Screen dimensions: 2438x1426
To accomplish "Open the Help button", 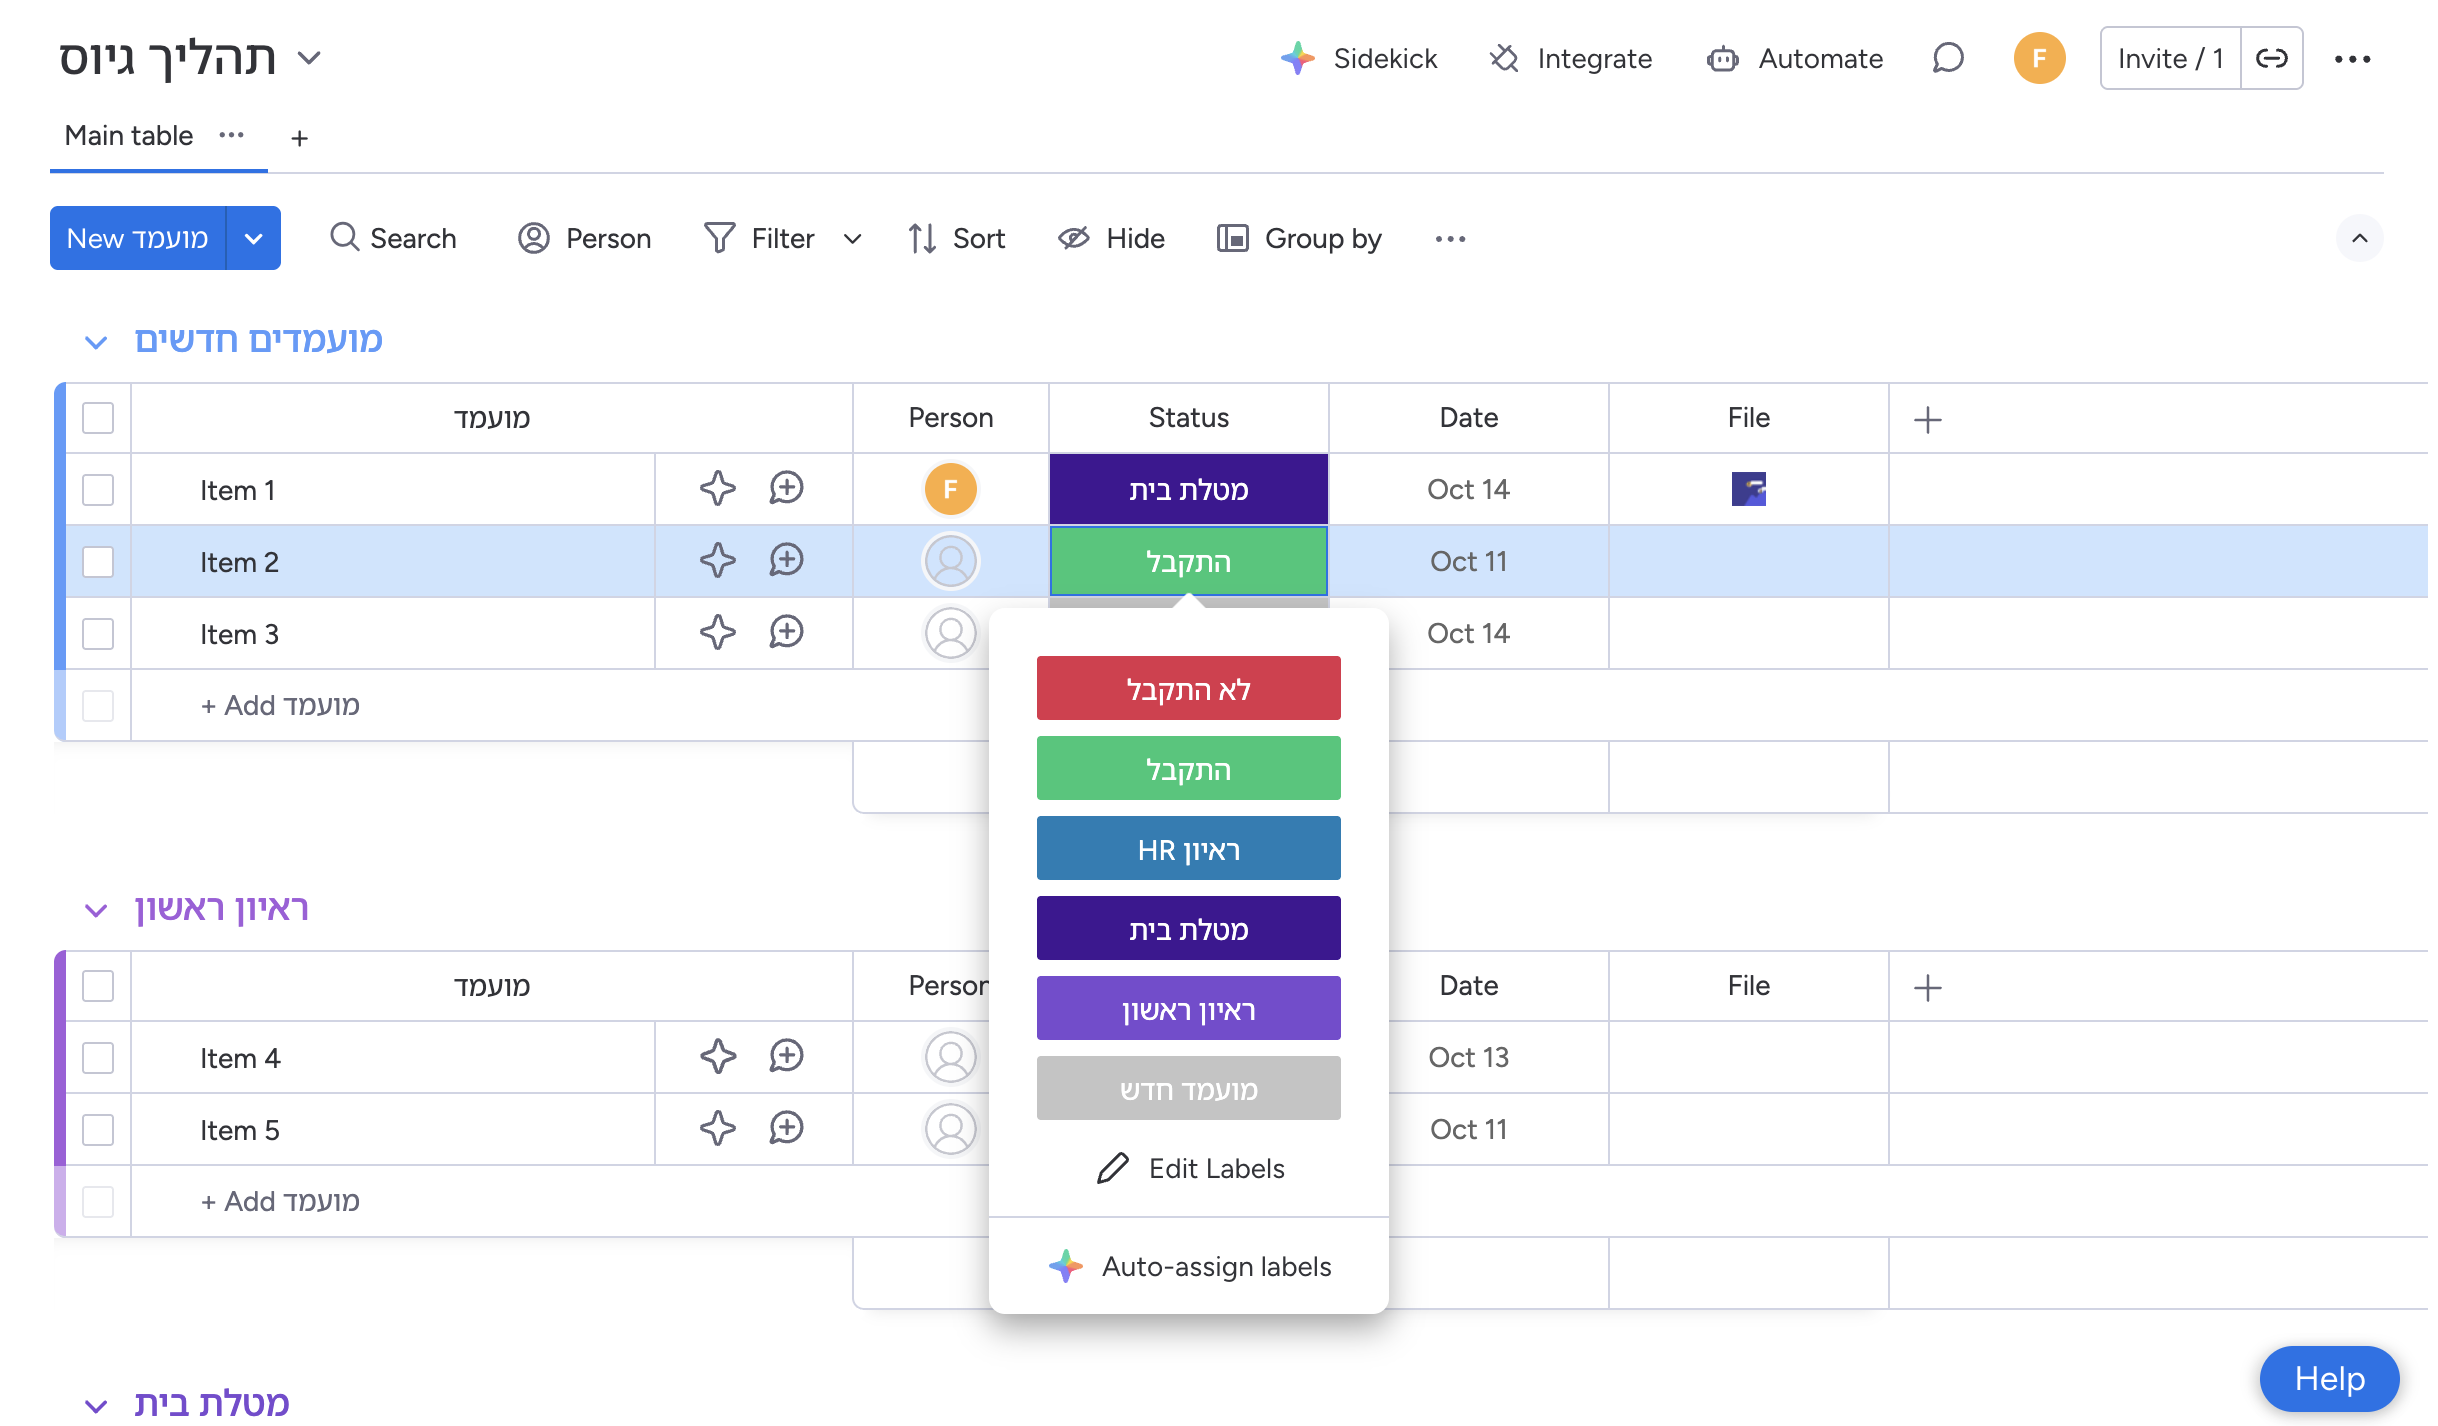I will (2328, 1378).
